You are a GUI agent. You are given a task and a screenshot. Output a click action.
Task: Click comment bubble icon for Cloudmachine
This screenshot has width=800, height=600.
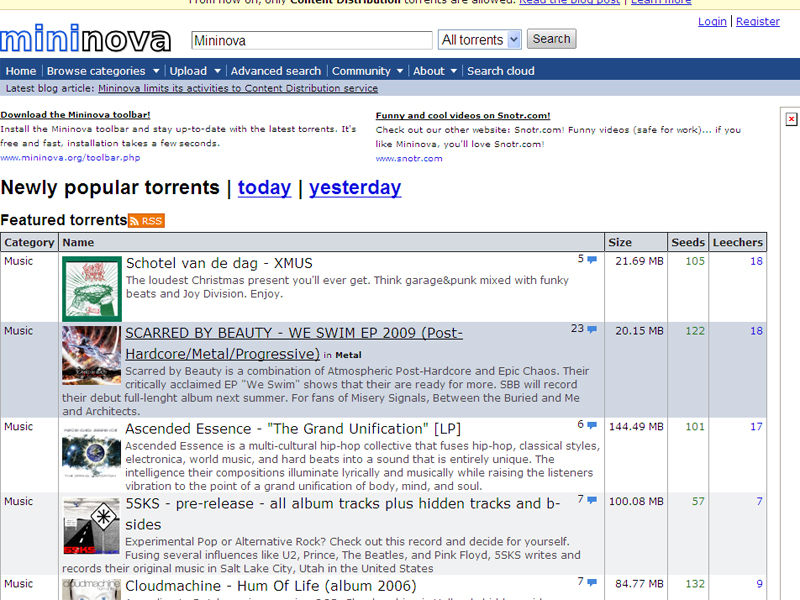(x=592, y=582)
